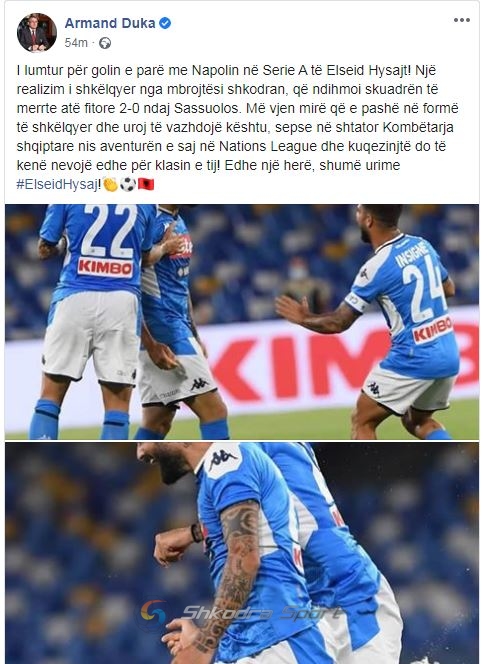Click the globe public privacy icon
The width and height of the screenshot is (487, 664).
(x=105, y=43)
